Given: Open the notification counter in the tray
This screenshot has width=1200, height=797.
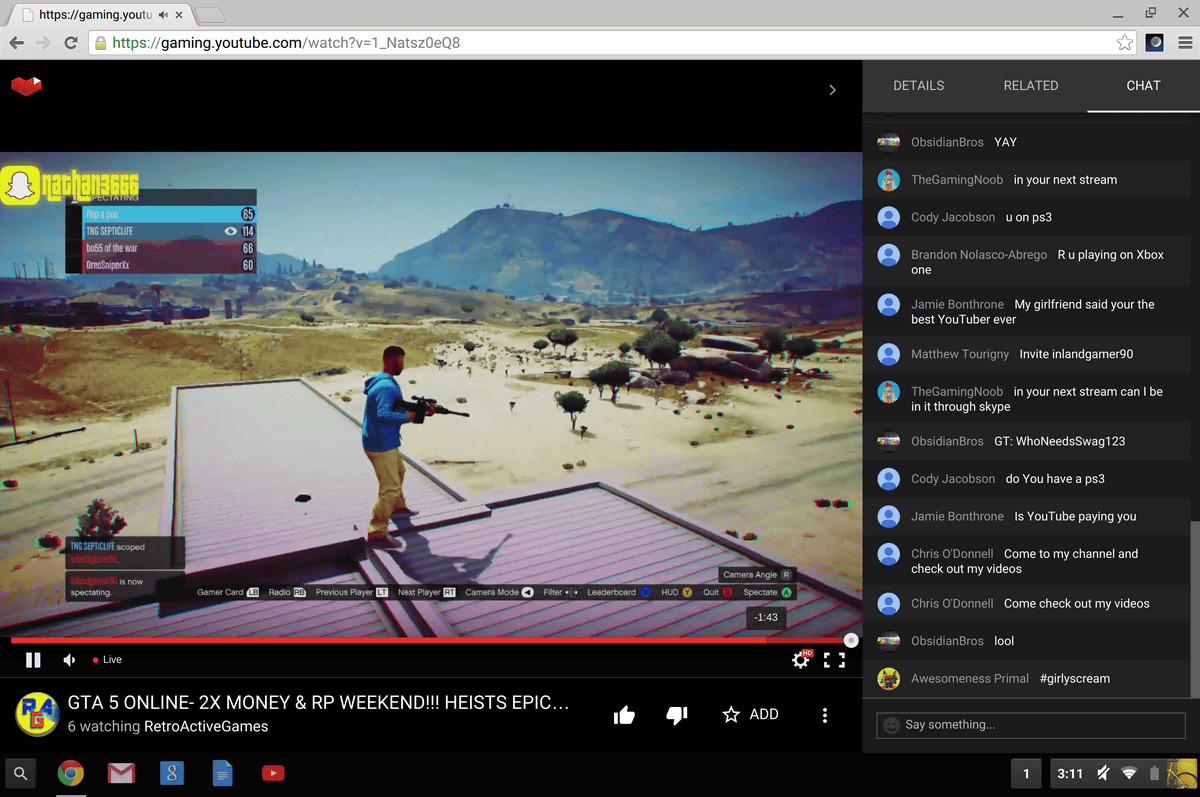Looking at the screenshot, I should coord(1025,773).
